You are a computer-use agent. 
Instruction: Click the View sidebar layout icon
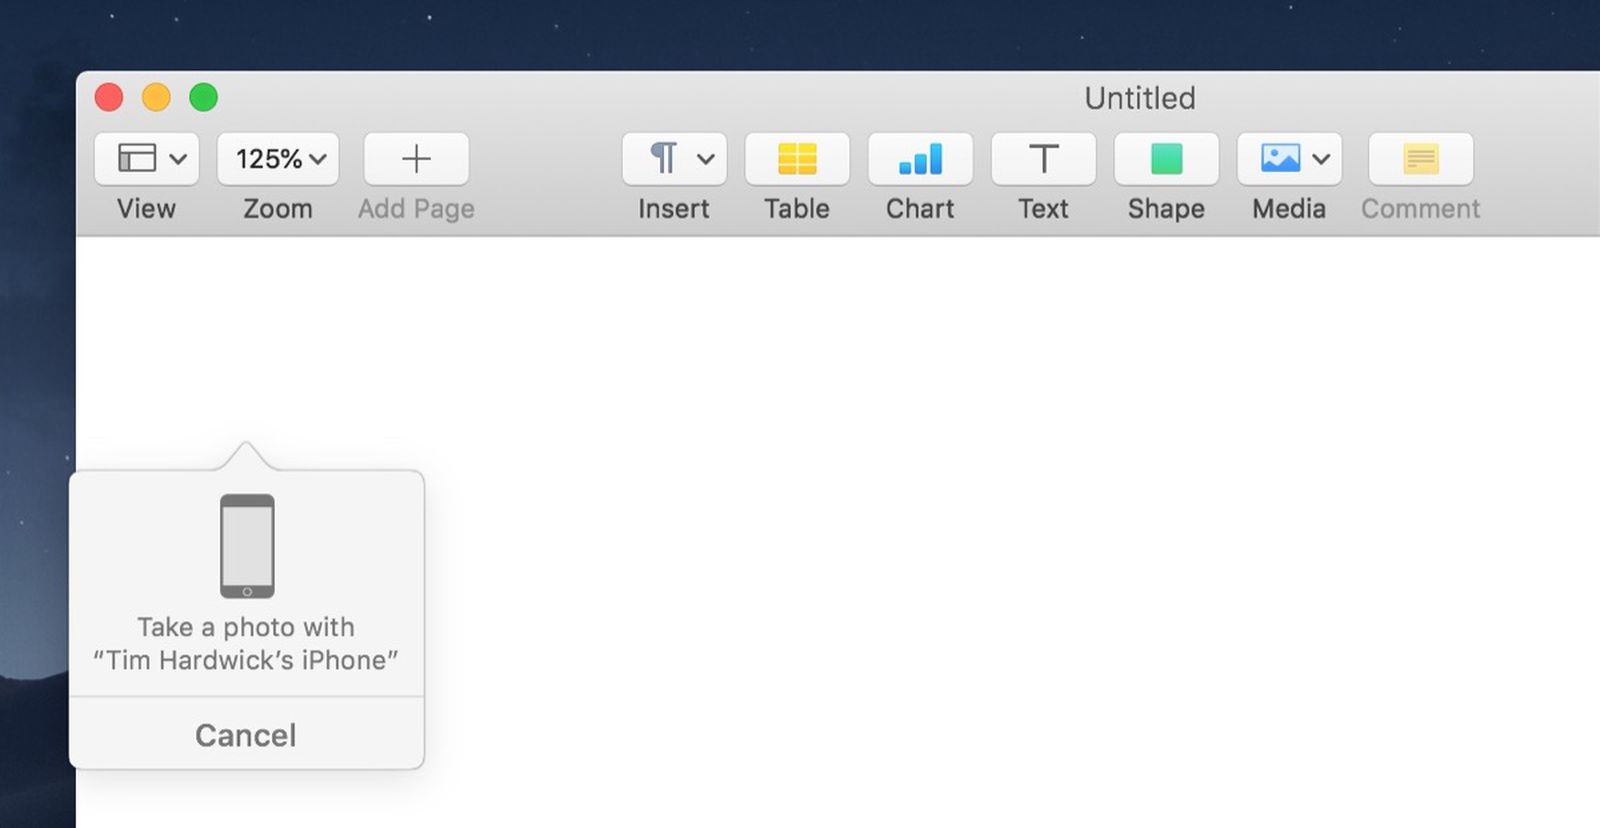pos(137,158)
